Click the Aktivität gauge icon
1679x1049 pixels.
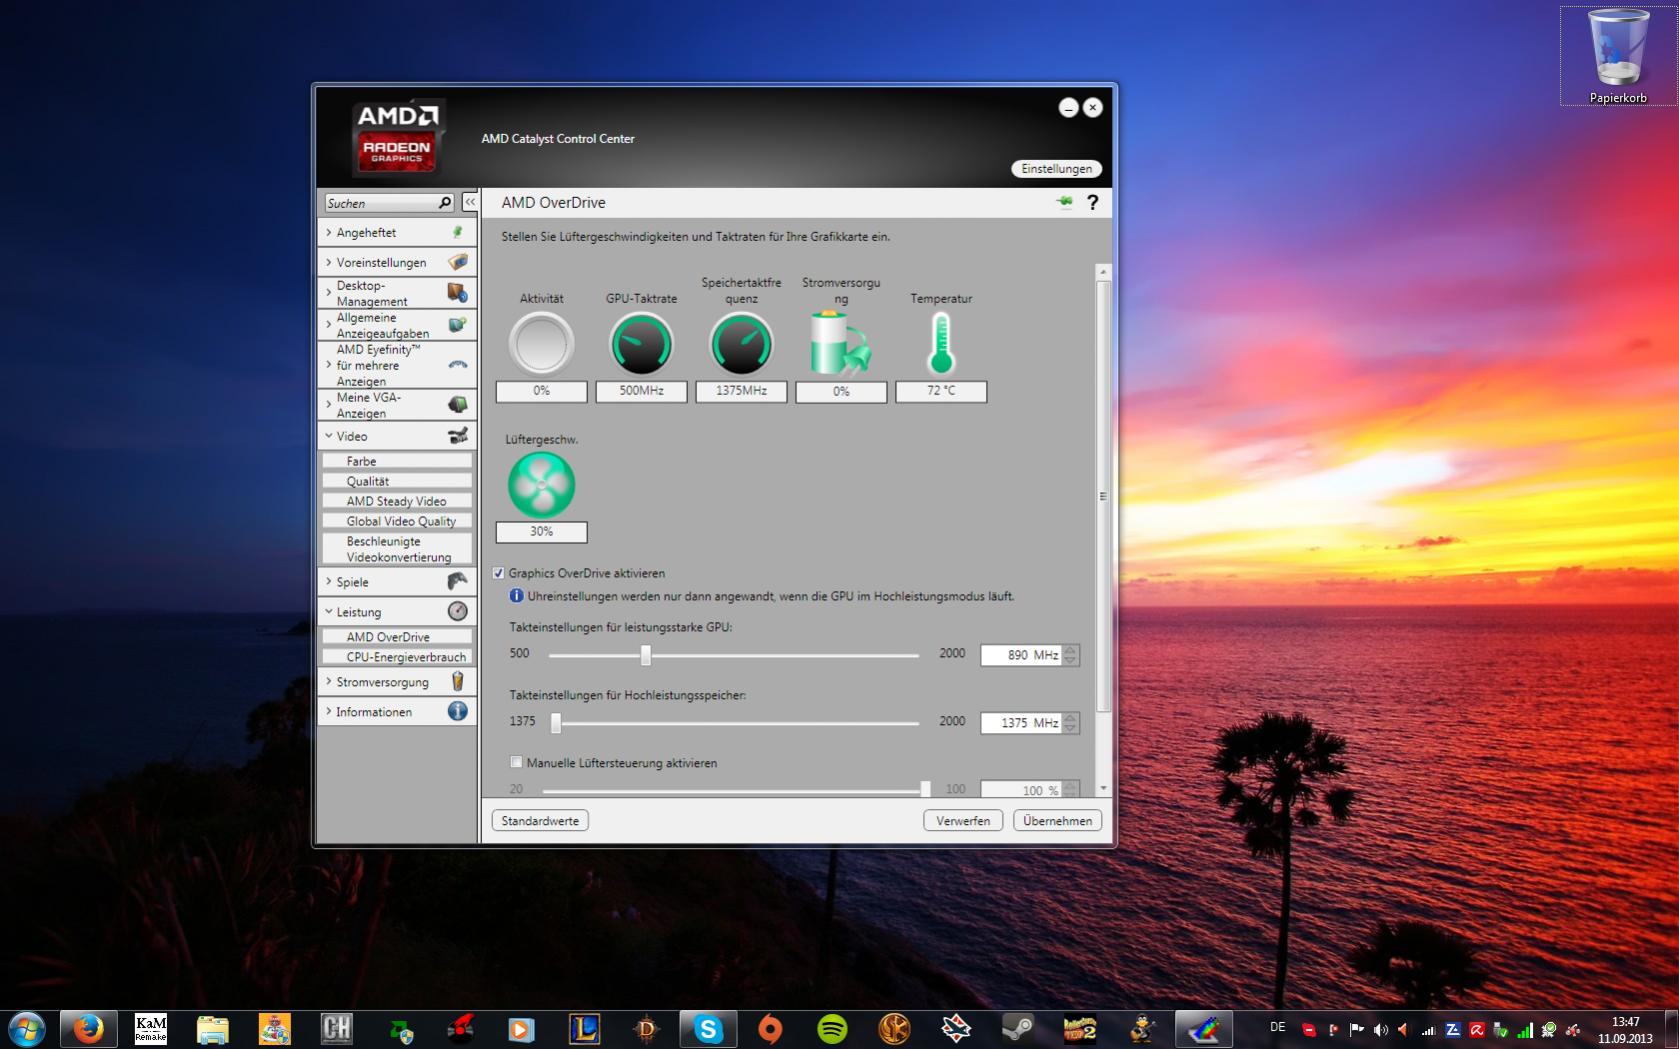[x=541, y=344]
